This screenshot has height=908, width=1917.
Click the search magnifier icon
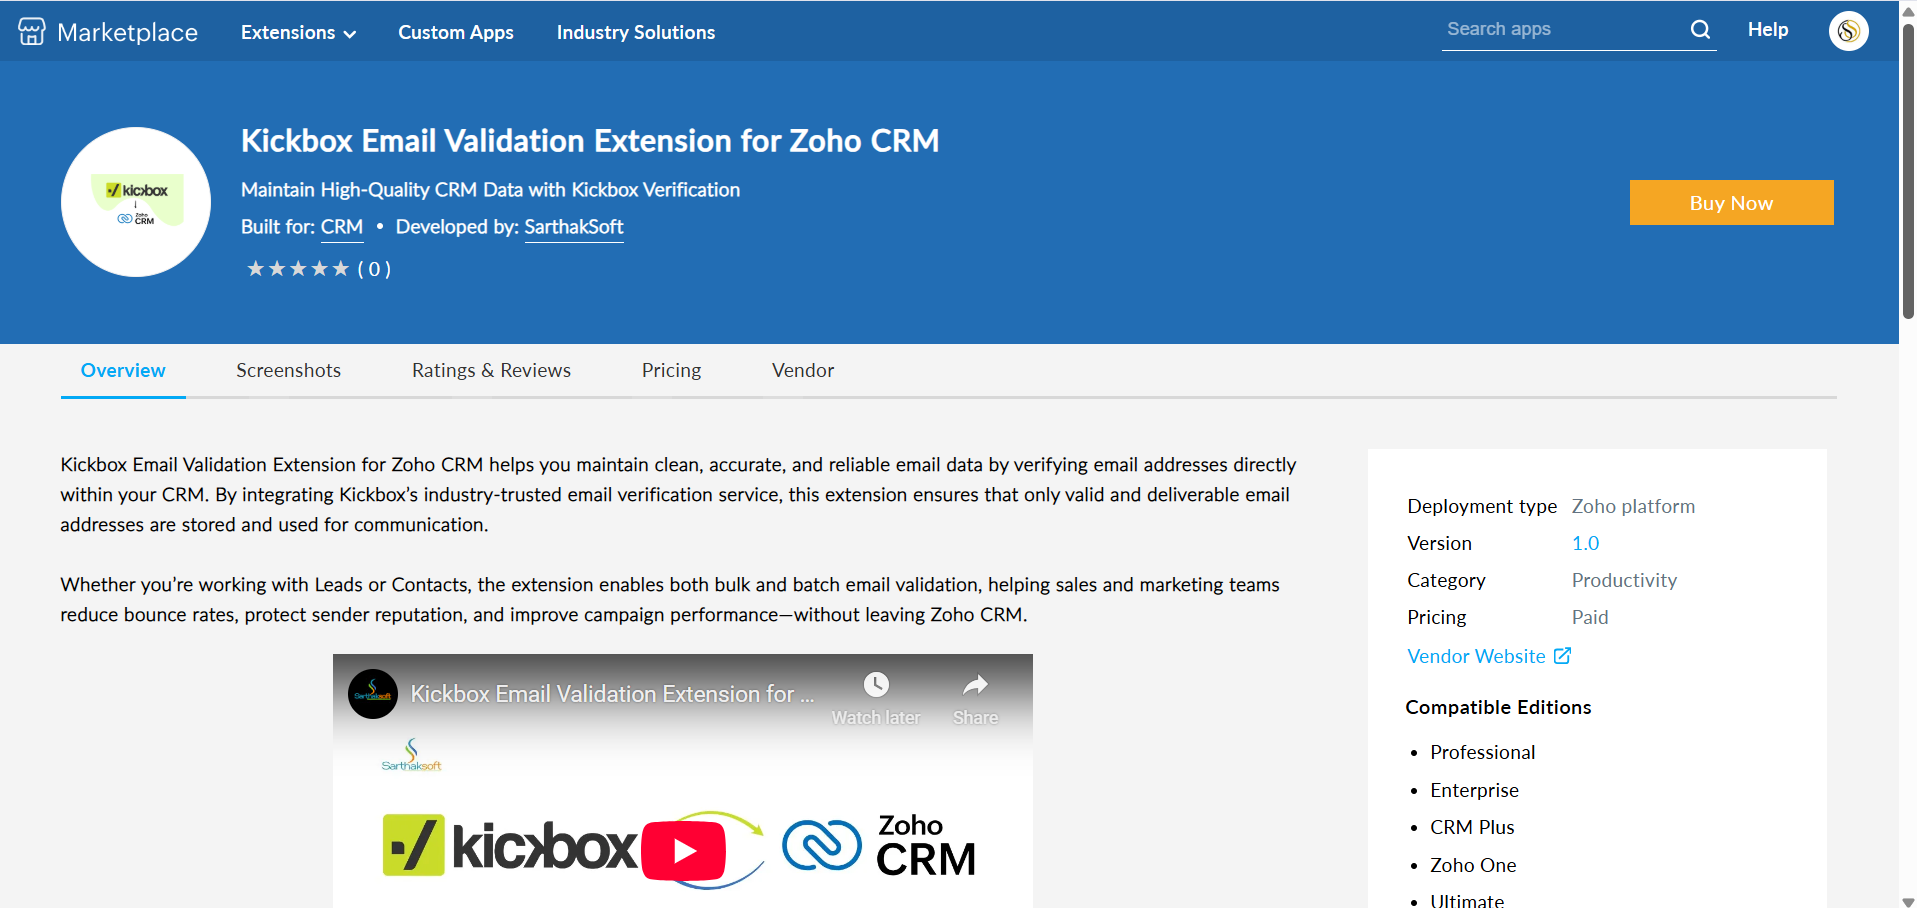[x=1700, y=30]
